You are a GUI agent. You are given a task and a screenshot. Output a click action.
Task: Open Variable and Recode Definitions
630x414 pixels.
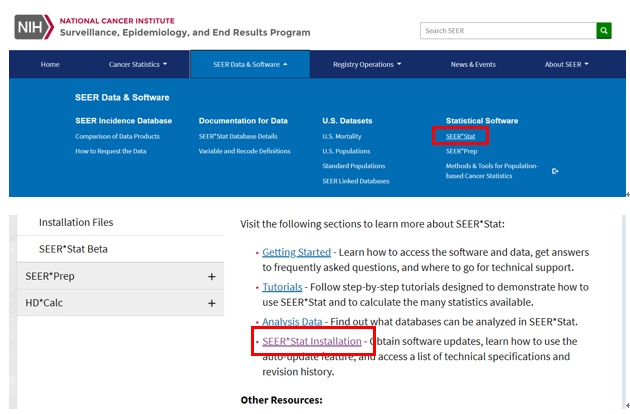click(x=244, y=151)
